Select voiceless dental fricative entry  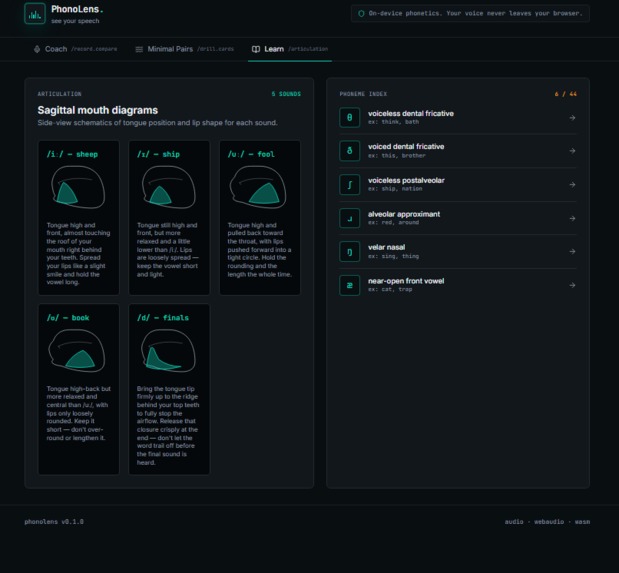(x=458, y=117)
